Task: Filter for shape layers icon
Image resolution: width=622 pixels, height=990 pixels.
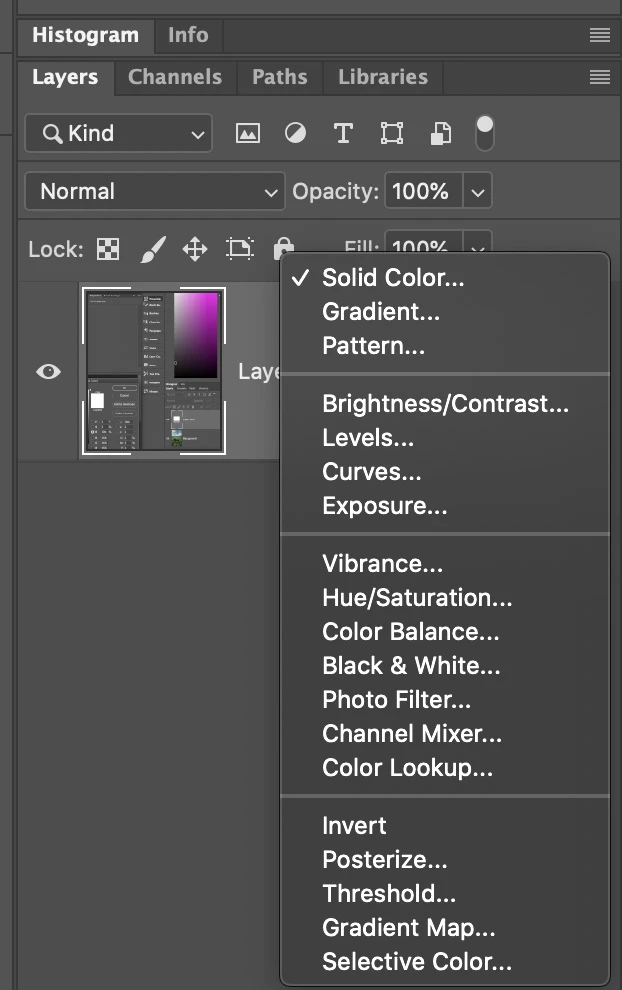Action: [x=392, y=133]
